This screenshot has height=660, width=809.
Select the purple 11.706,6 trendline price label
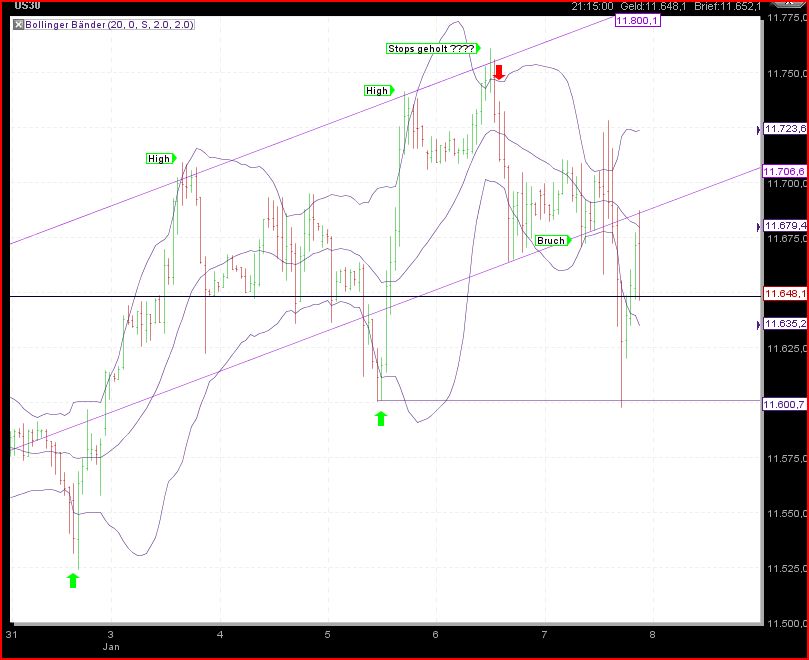785,172
